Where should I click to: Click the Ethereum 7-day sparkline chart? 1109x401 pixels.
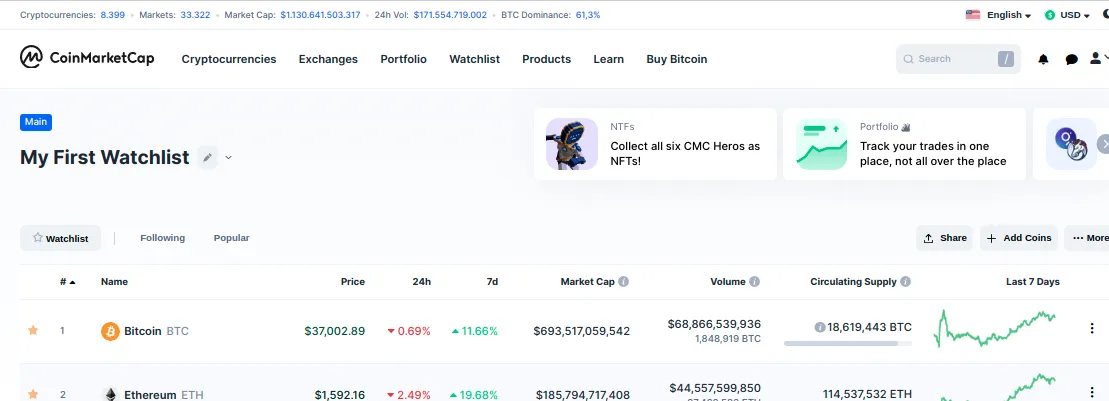[x=995, y=388]
